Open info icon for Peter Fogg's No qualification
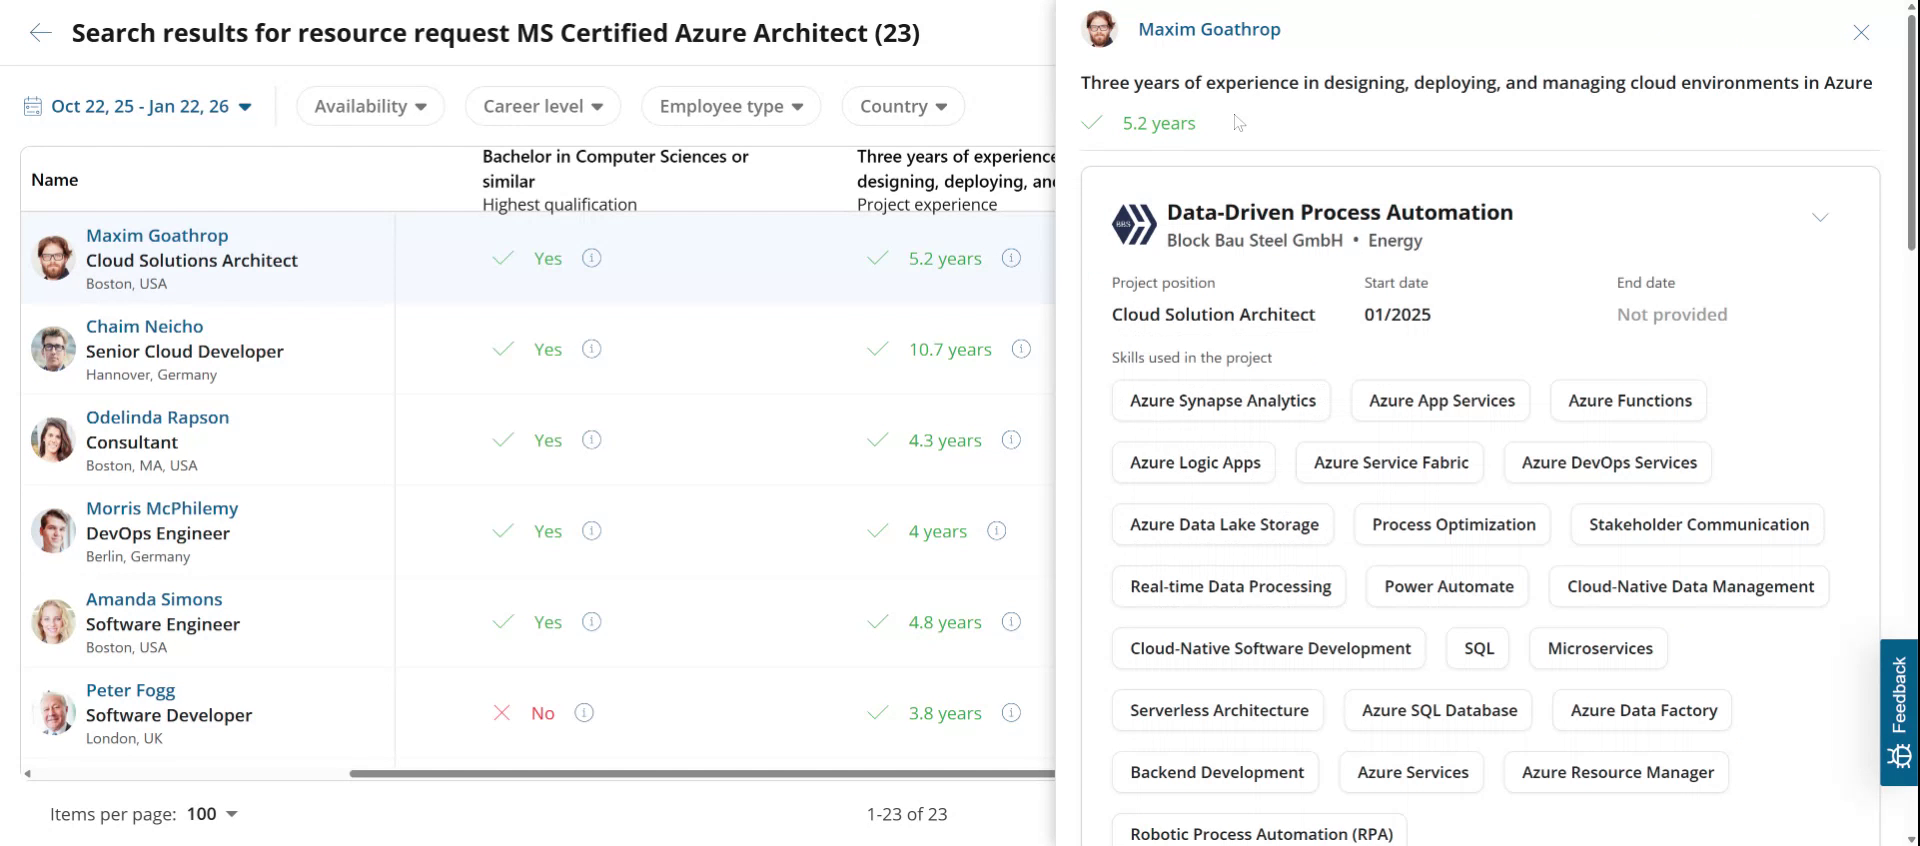The width and height of the screenshot is (1920, 846). point(584,713)
